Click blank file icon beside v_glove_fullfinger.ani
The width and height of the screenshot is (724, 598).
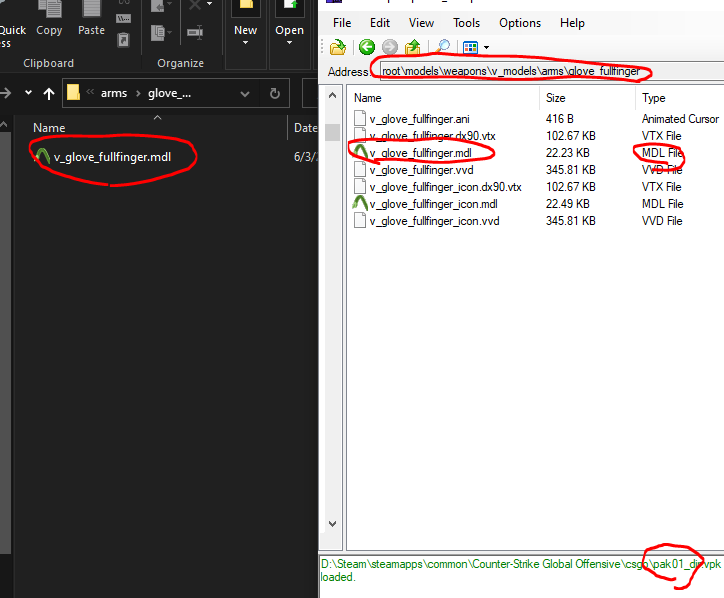click(360, 119)
